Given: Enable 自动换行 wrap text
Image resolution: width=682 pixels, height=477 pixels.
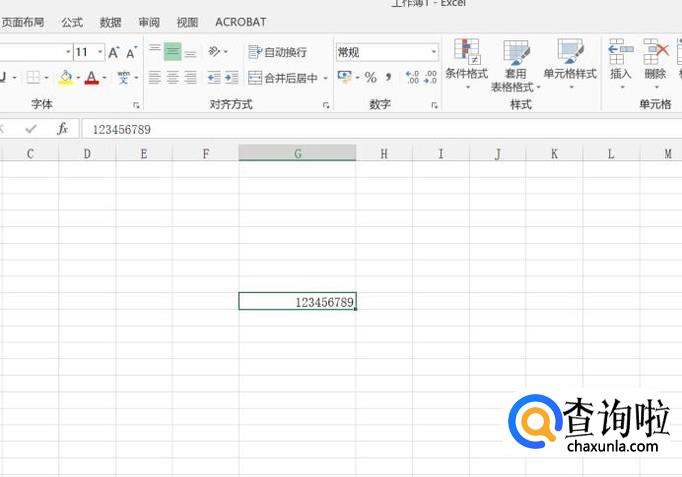Looking at the screenshot, I should coord(277,52).
